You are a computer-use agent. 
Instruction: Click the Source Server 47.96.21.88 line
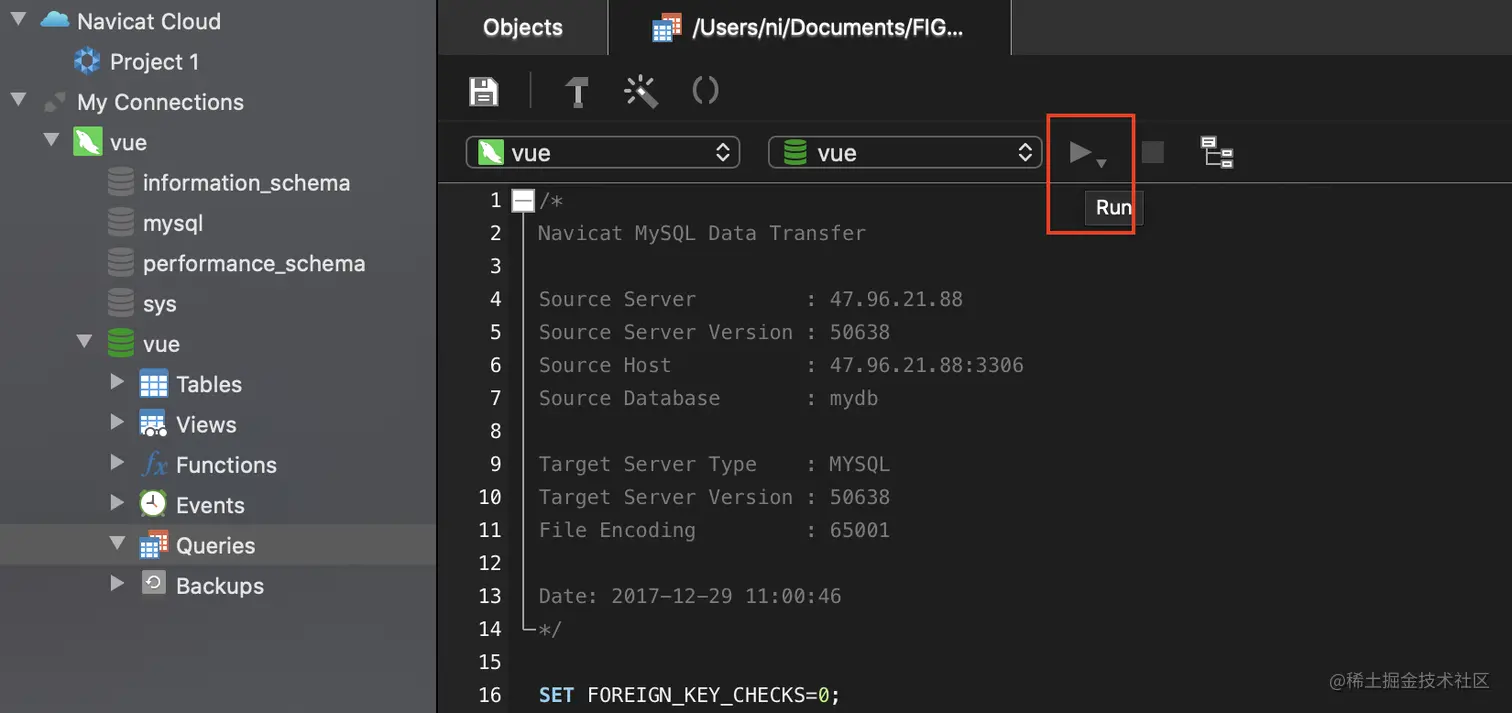tap(750, 299)
